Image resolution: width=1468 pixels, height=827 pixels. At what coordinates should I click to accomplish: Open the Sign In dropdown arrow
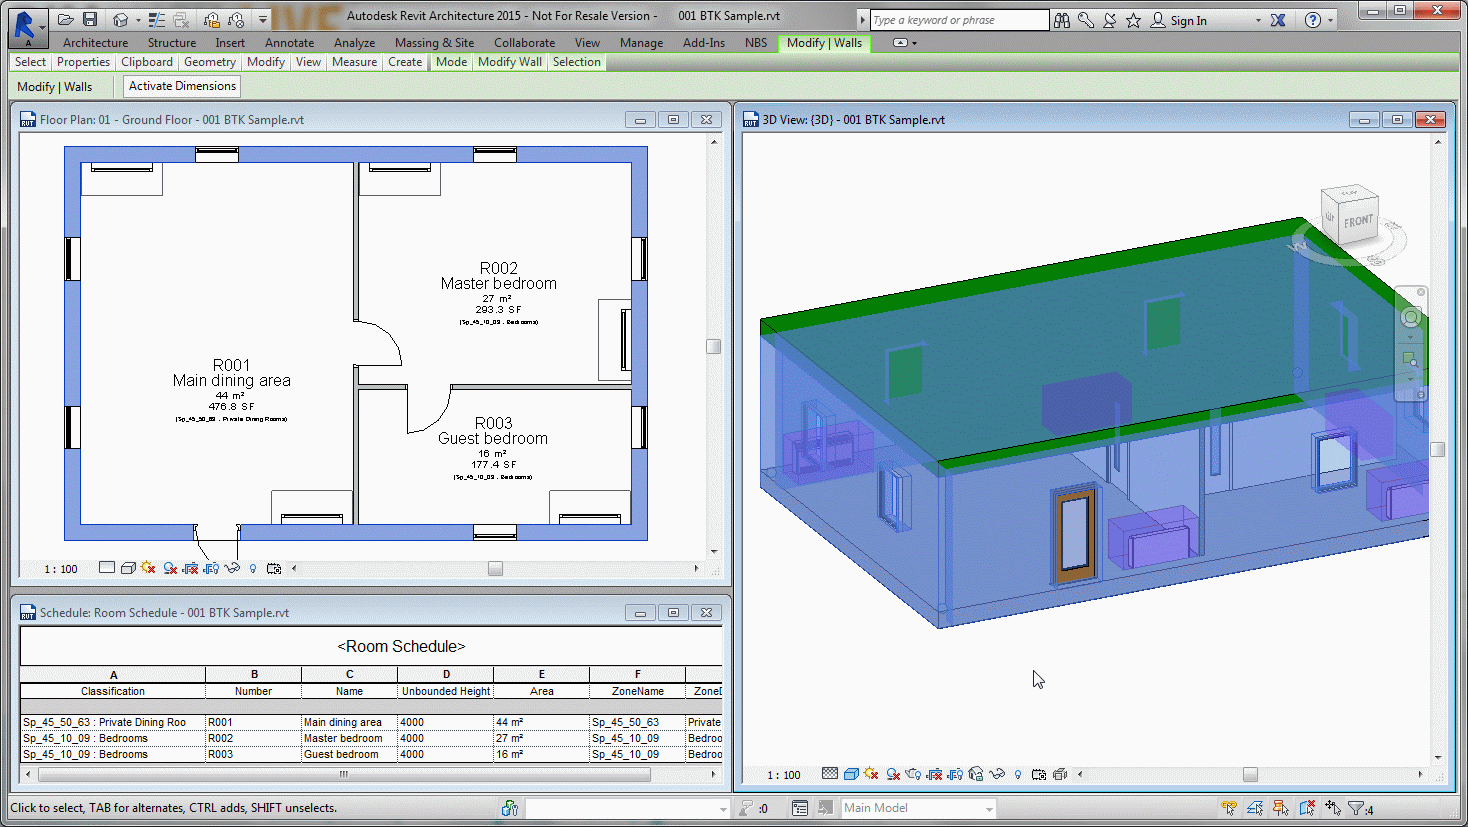point(1258,20)
